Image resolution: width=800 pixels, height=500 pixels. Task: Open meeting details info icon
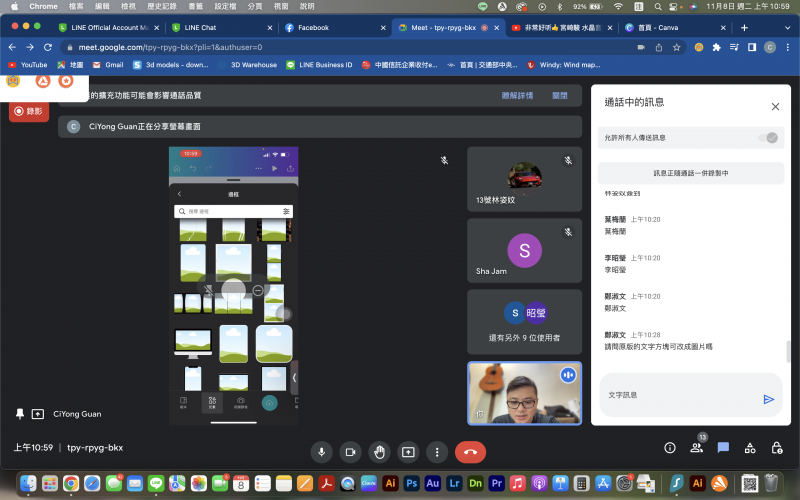(x=670, y=448)
